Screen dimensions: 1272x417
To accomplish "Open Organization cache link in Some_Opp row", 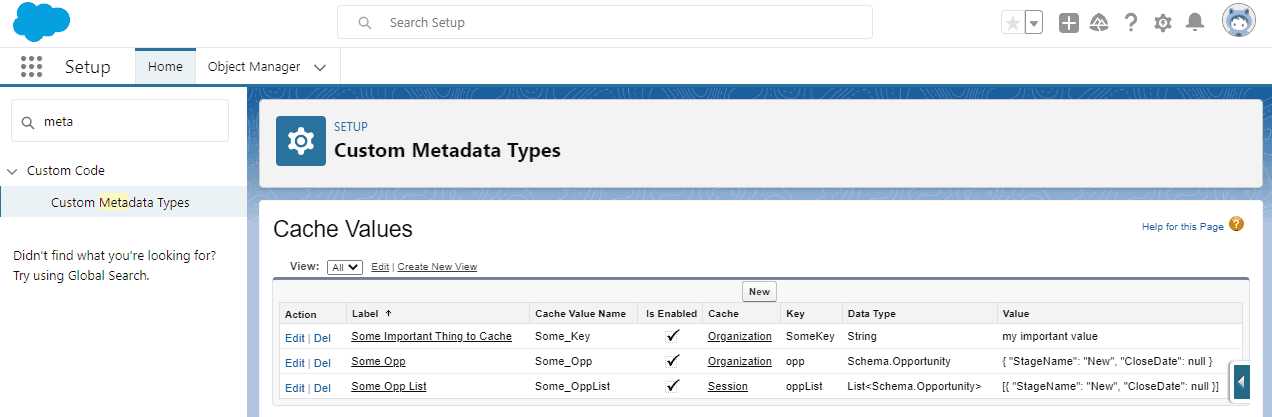I will point(740,361).
